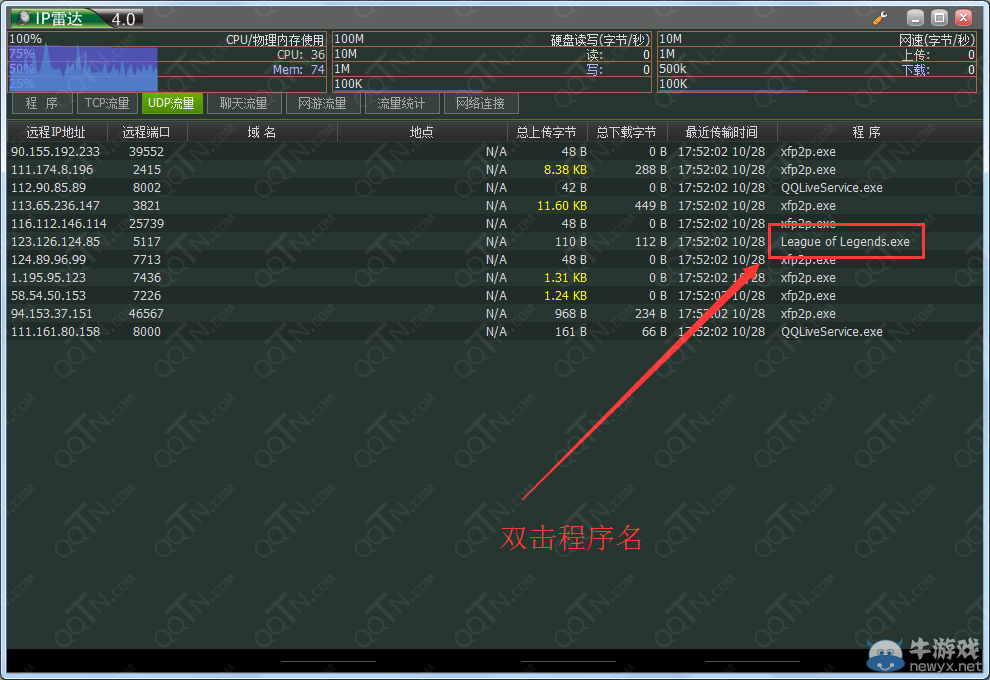Viewport: 990px width, 680px height.
Task: Open the 网络连接 tab
Action: point(480,103)
